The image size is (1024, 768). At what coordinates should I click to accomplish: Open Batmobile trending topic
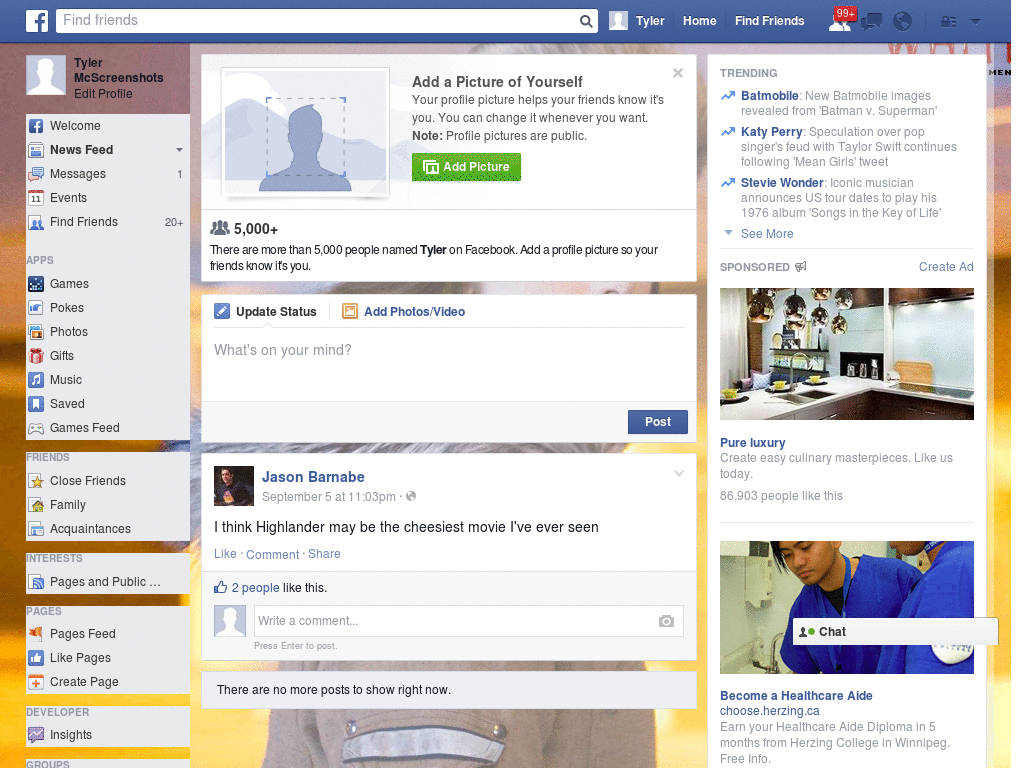[x=769, y=96]
